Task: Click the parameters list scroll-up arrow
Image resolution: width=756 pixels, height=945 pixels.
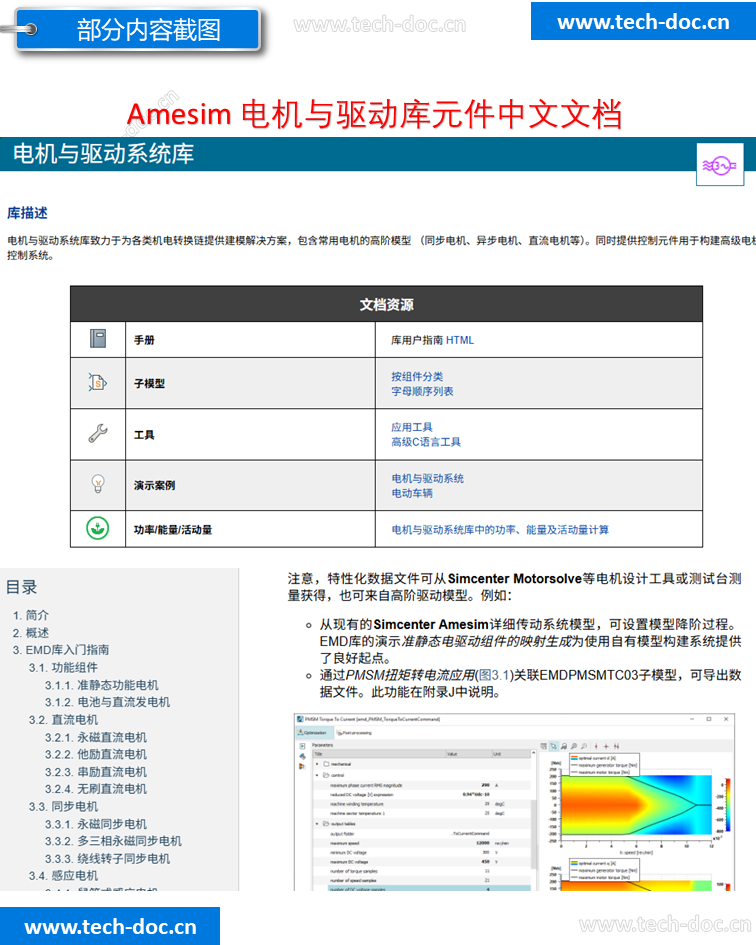Action: [534, 752]
